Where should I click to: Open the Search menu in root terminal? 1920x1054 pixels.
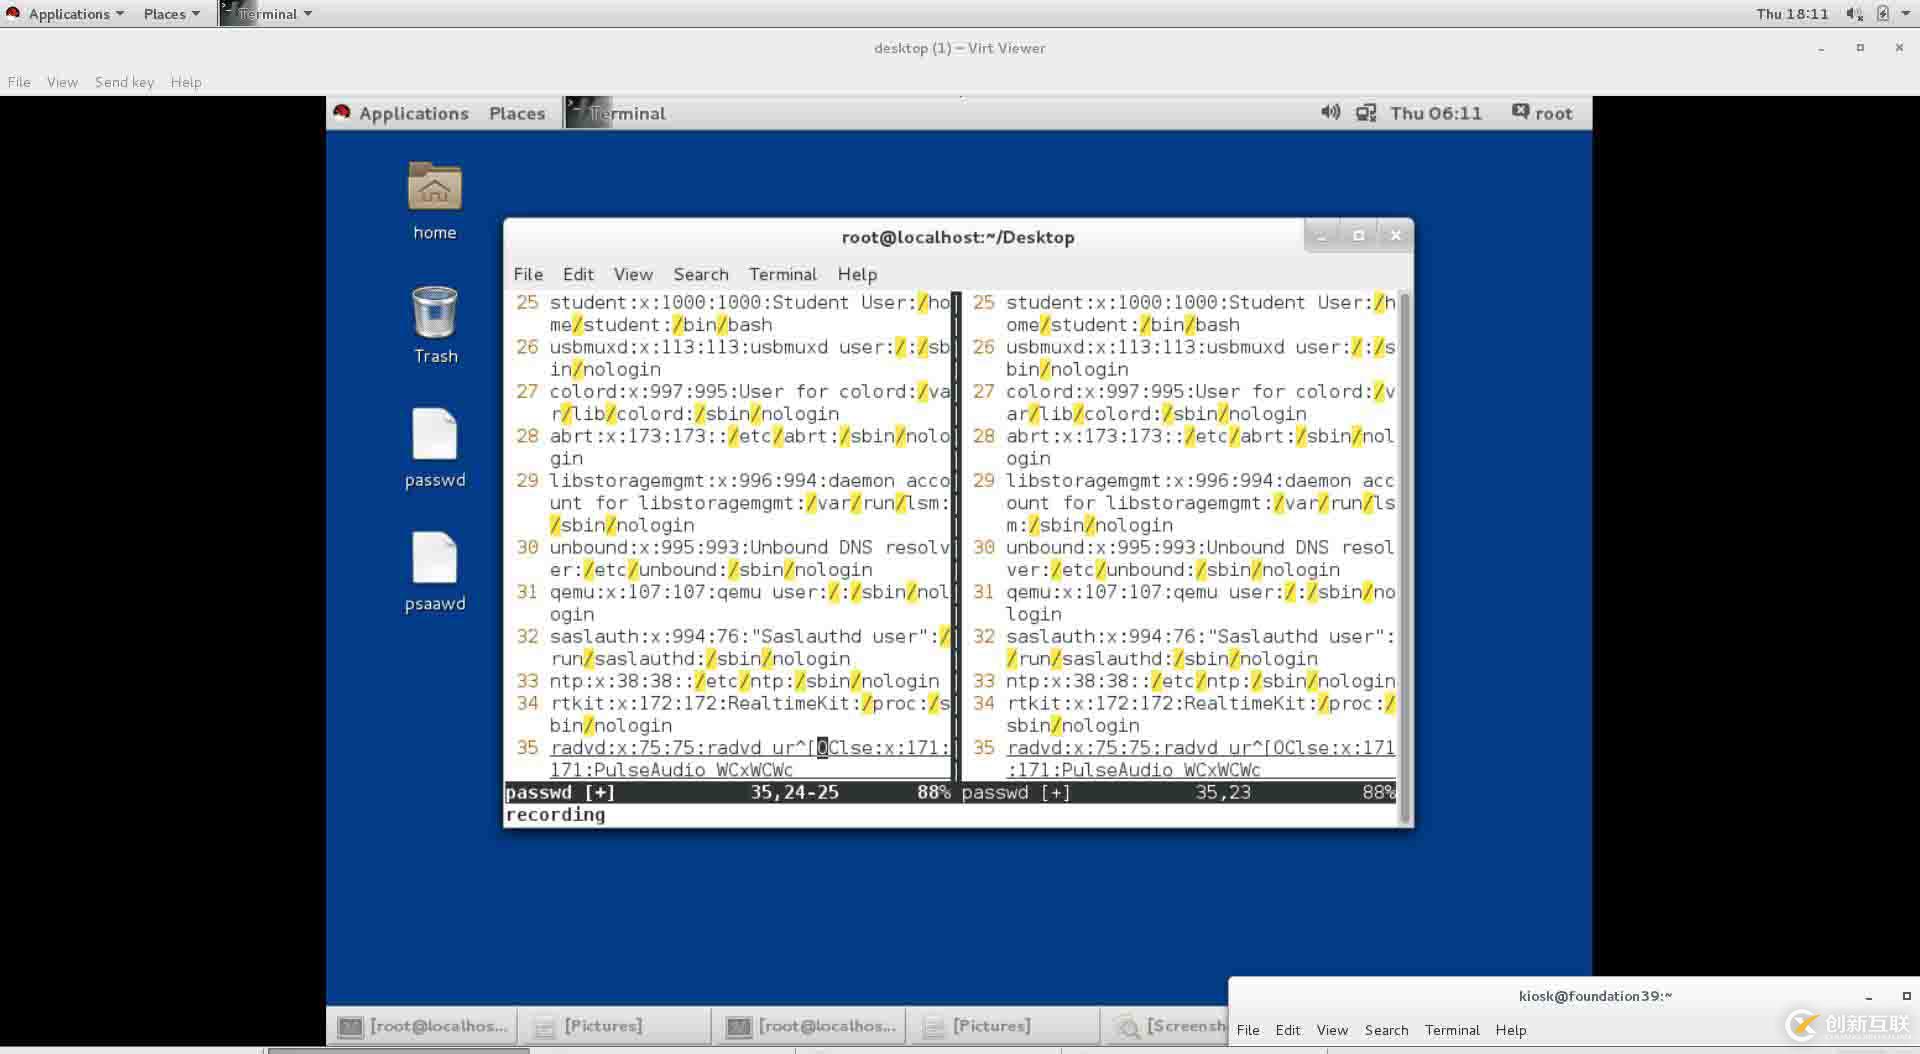(700, 274)
